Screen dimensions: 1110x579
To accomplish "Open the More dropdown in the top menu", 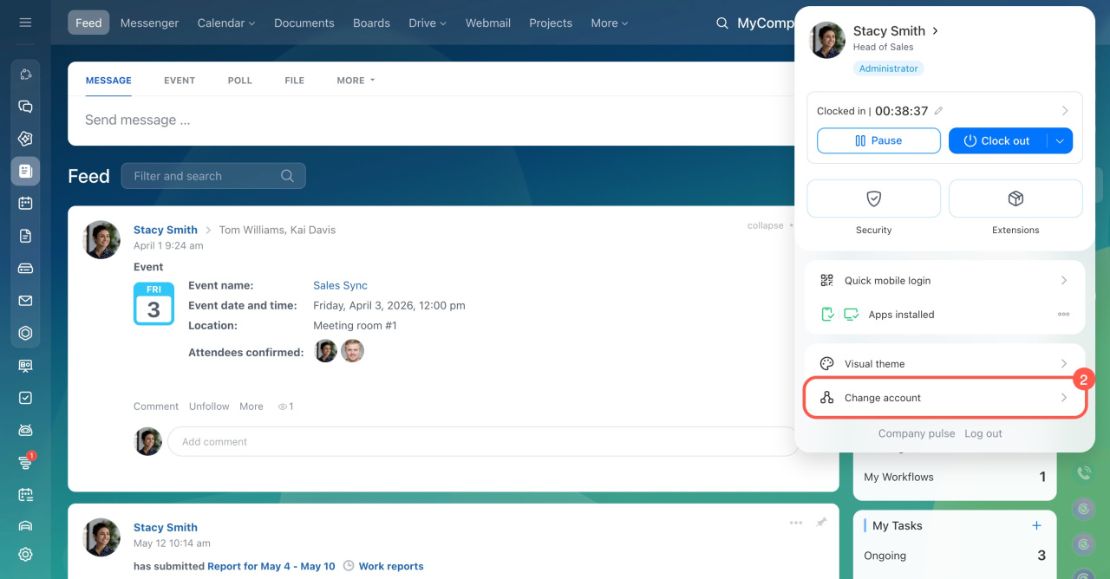I will tap(609, 23).
